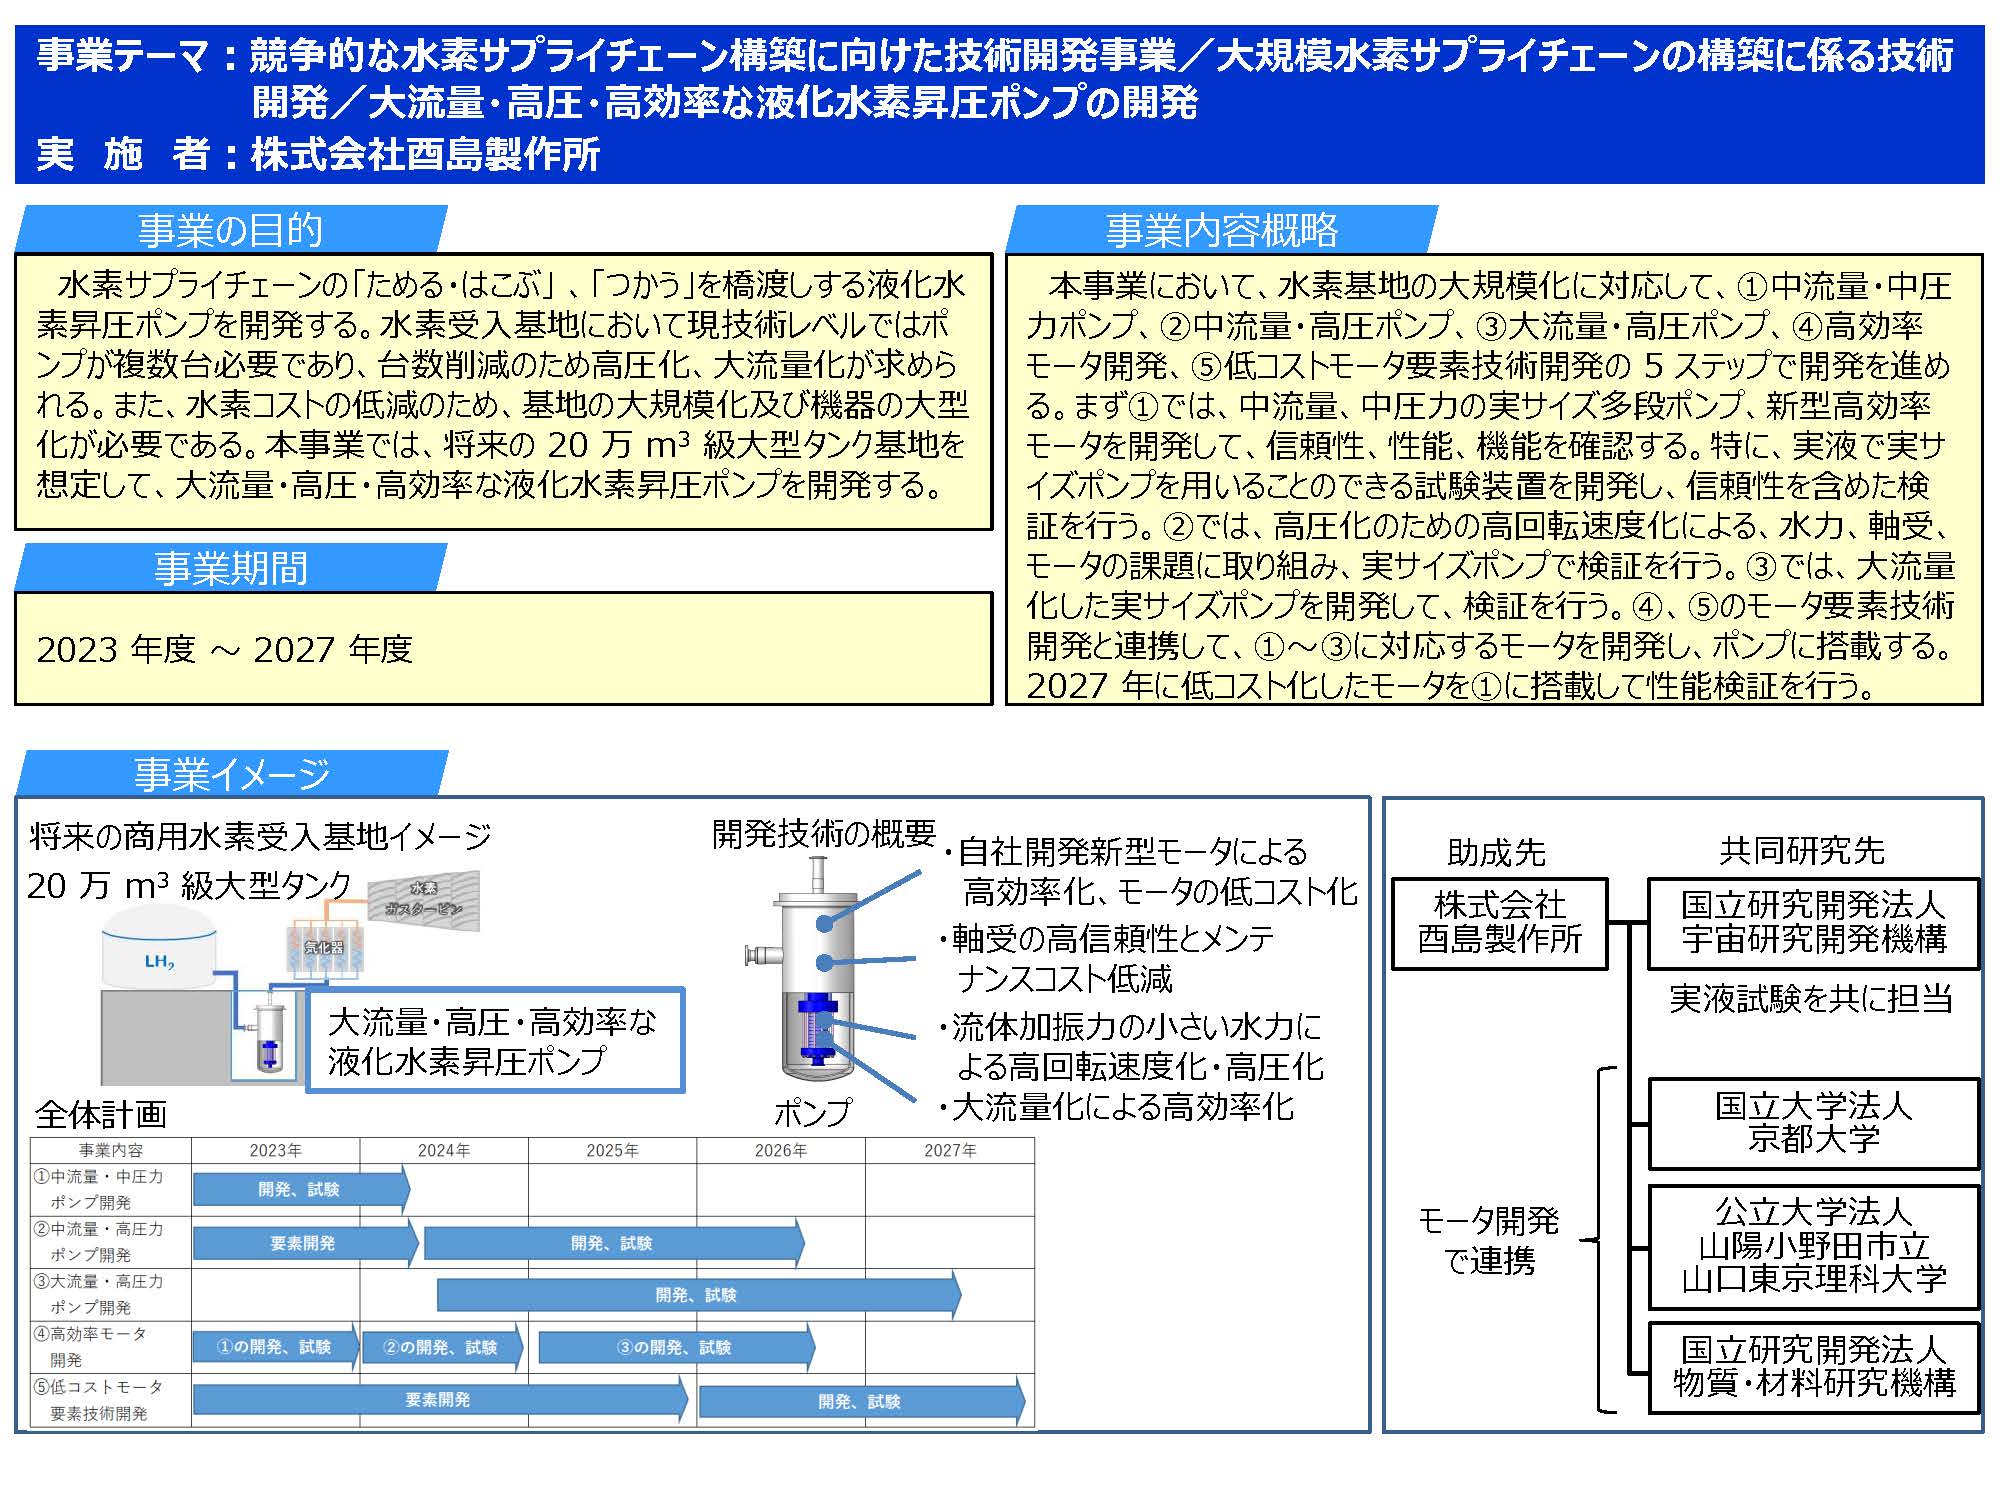
Task: Click the 開発、試験 bar in row ①
Action: coord(301,1189)
